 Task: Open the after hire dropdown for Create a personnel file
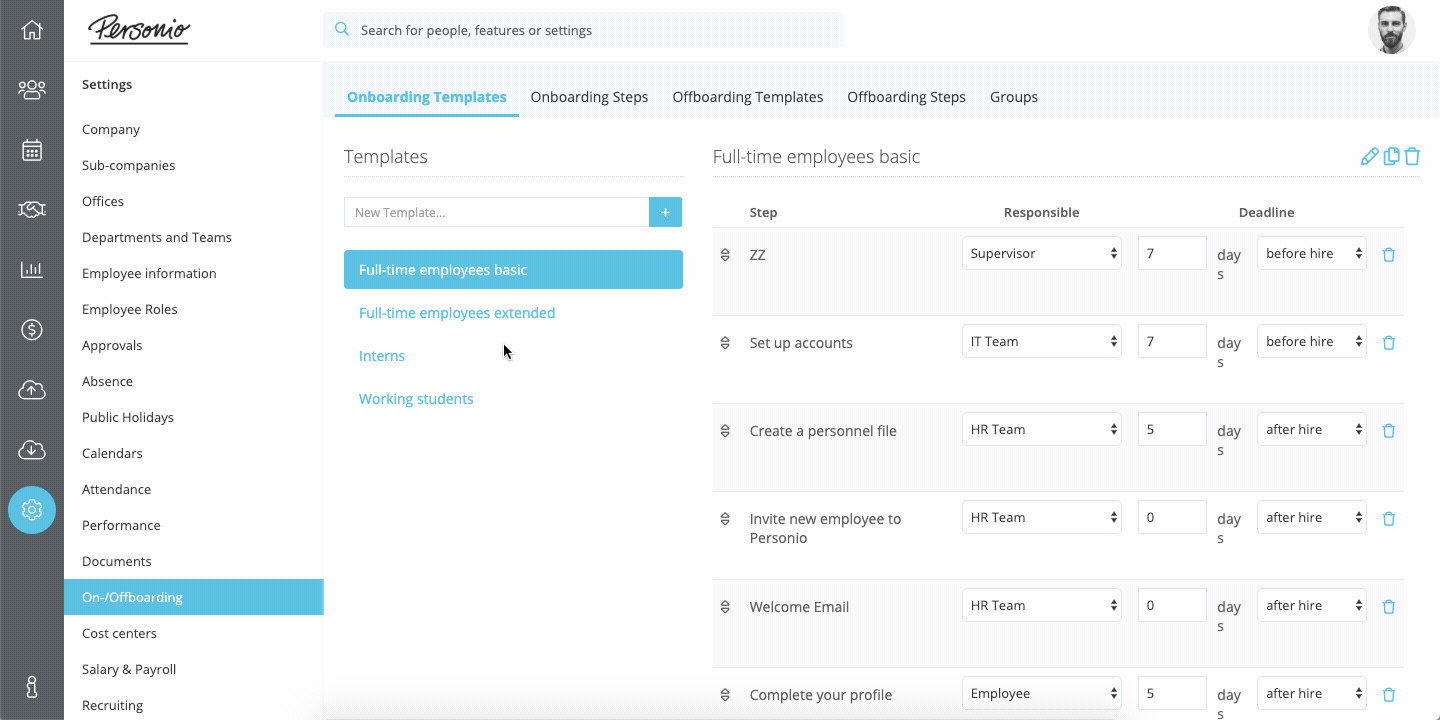point(1312,429)
